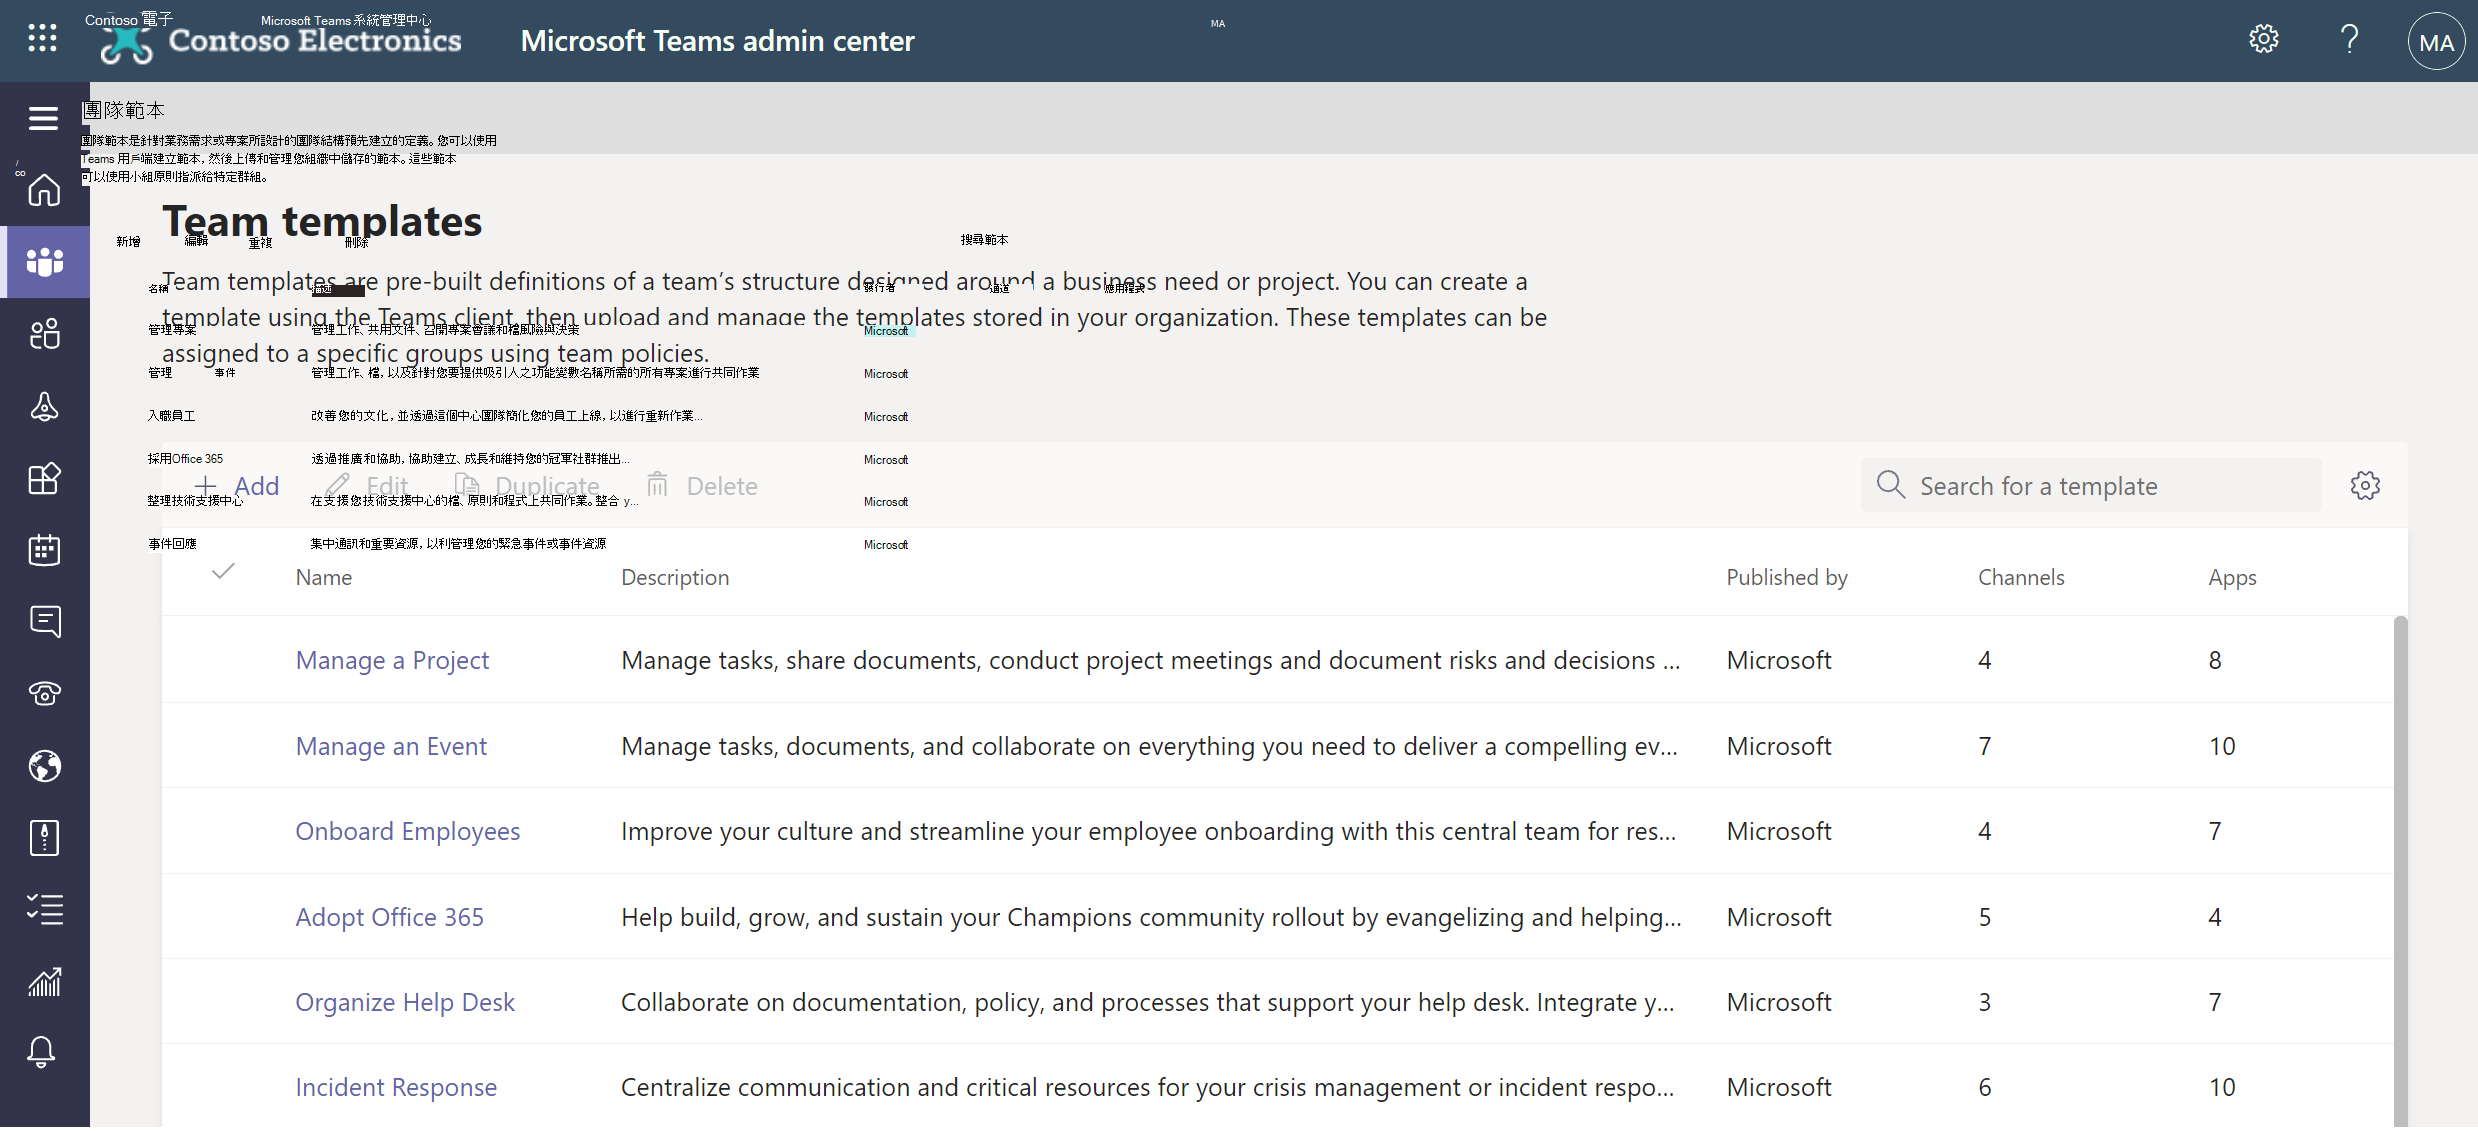2478x1131 pixels.
Task: Focus the Search for a template field
Action: 2091,486
